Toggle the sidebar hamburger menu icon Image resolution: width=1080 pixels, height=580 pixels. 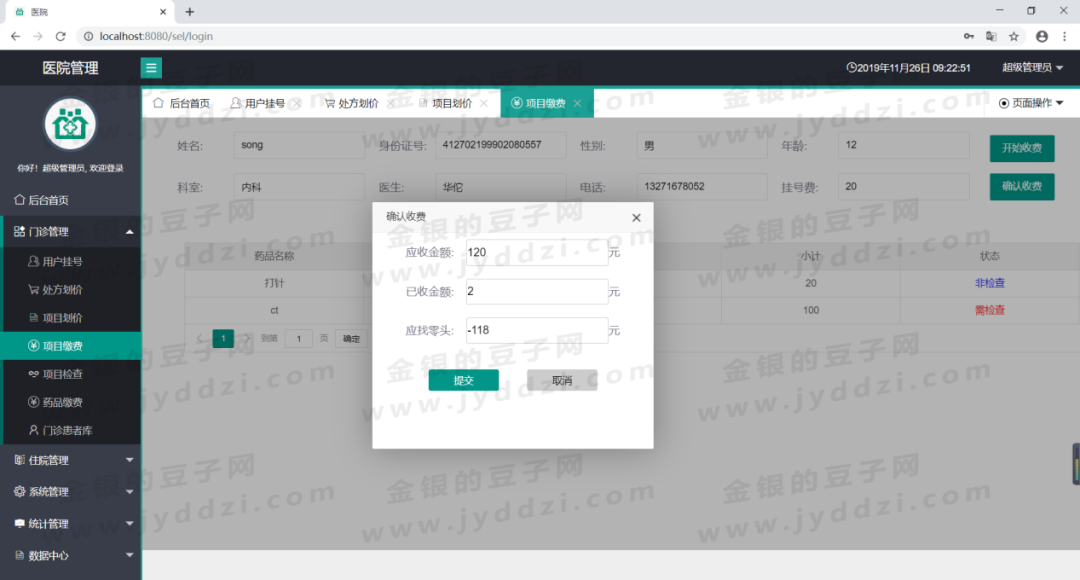pyautogui.click(x=151, y=68)
